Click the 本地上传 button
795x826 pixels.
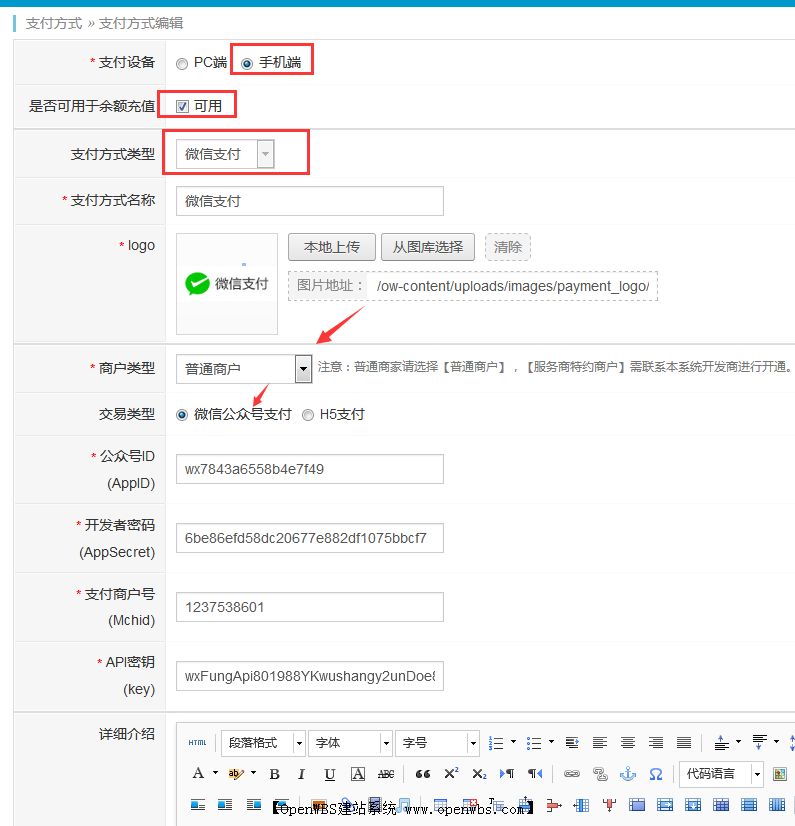point(331,247)
